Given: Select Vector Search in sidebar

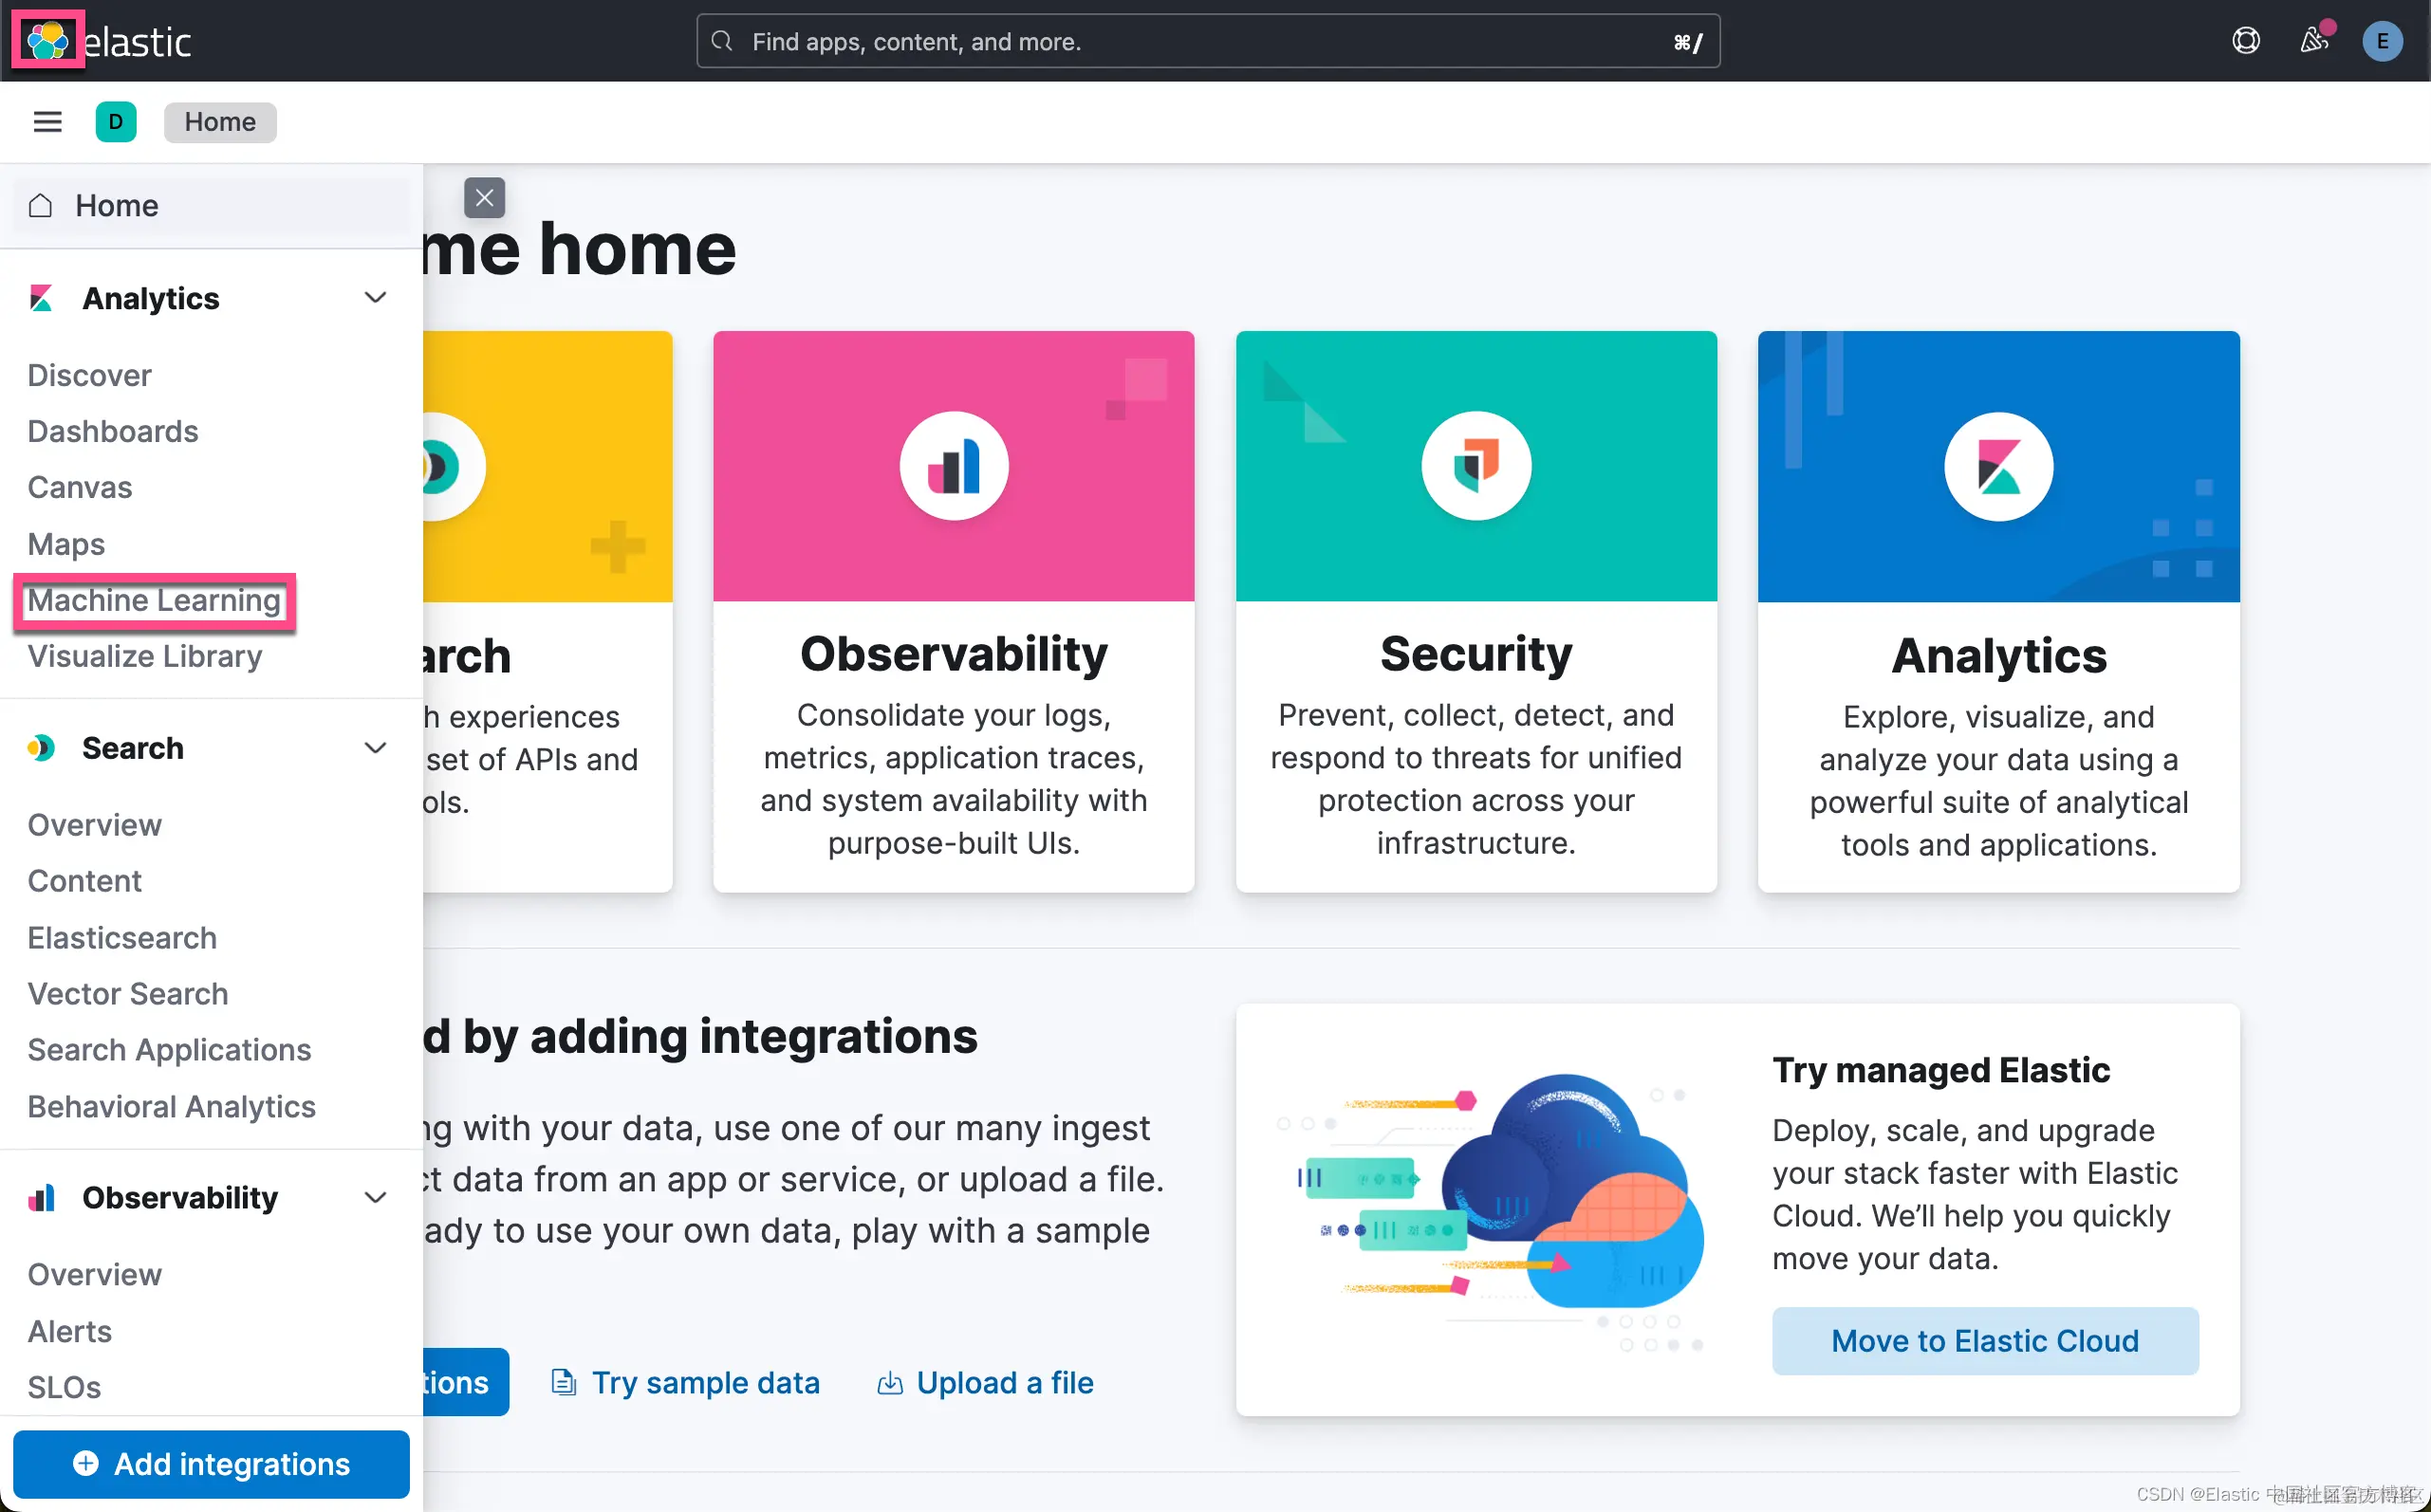Looking at the screenshot, I should tap(128, 993).
